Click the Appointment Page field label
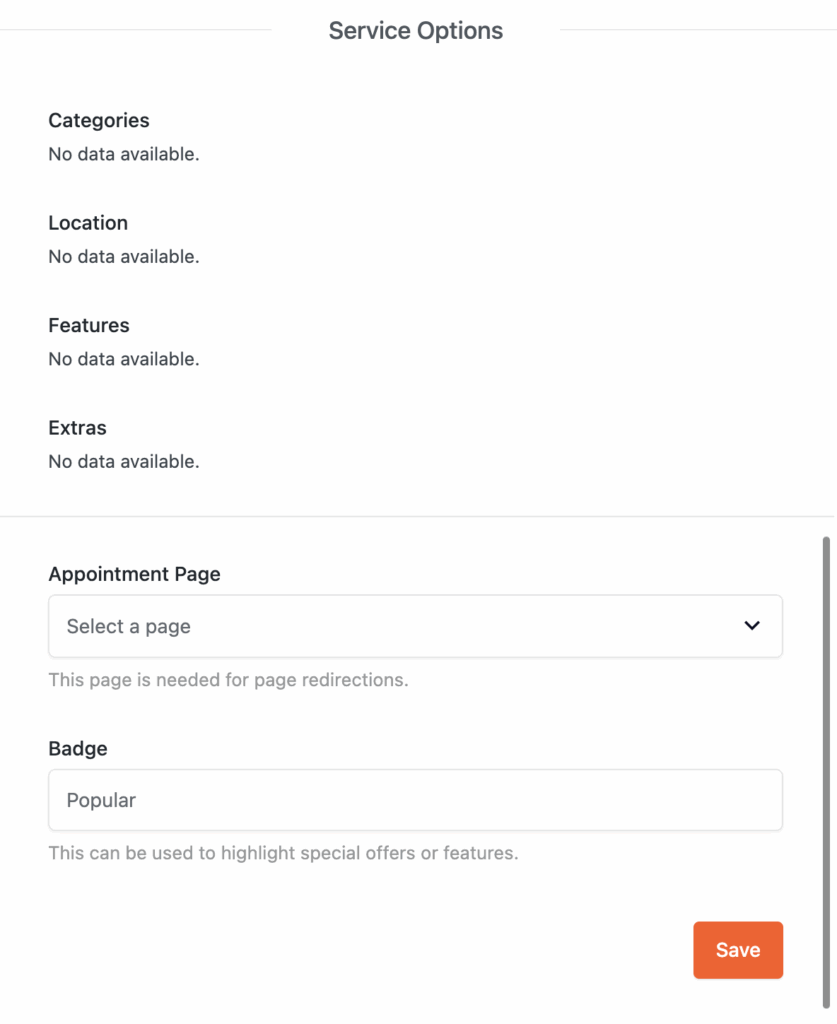This screenshot has height=1024, width=837. click(x=134, y=574)
